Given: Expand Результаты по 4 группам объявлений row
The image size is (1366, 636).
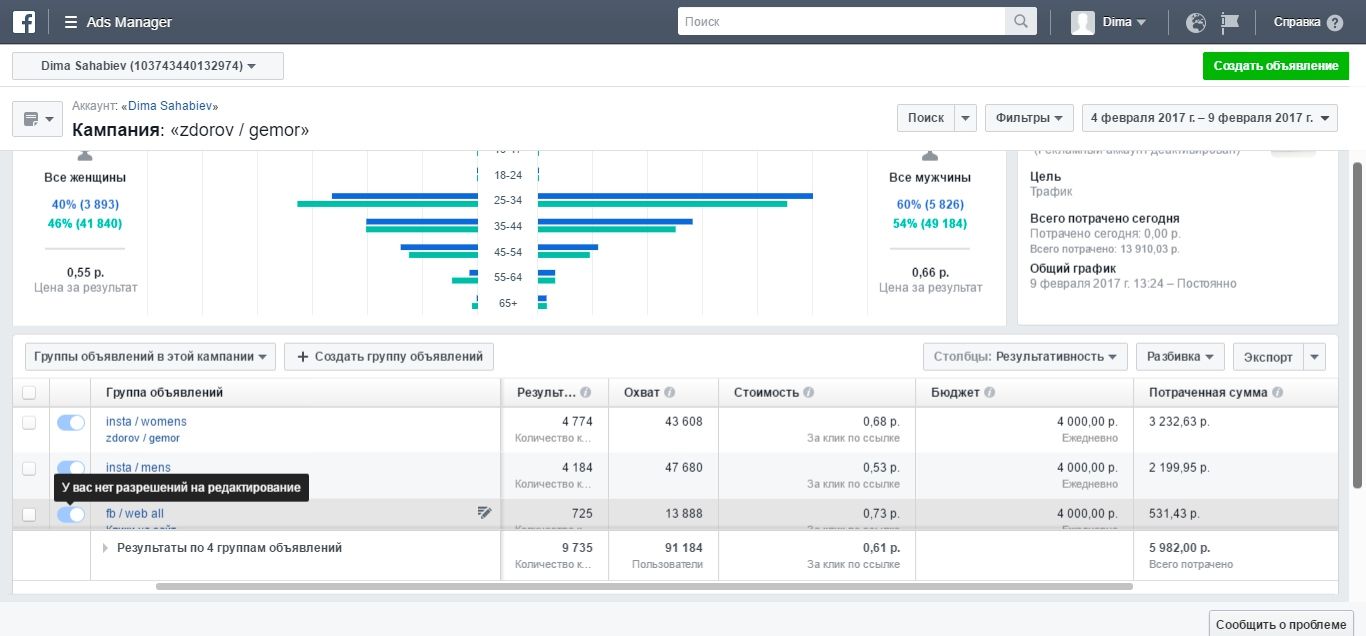Looking at the screenshot, I should coord(105,548).
